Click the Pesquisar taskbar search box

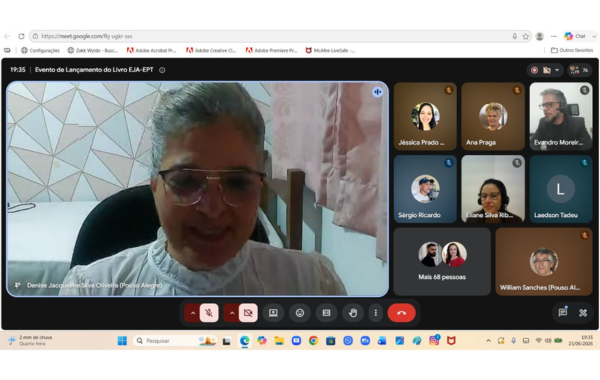(175, 341)
